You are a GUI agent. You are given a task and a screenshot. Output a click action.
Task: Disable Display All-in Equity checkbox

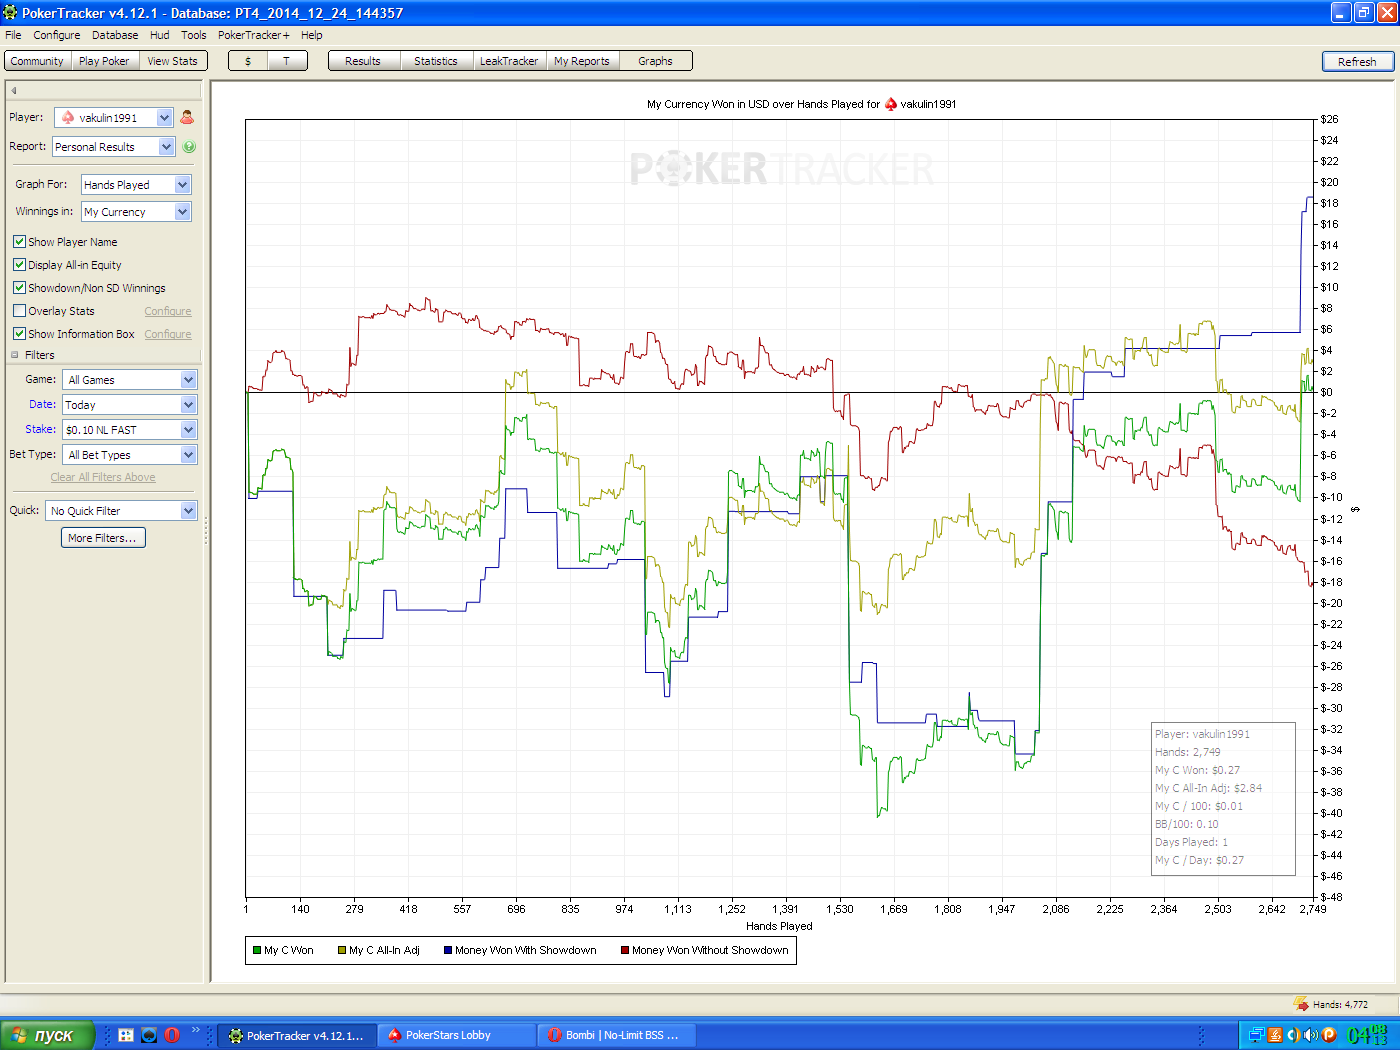pyautogui.click(x=19, y=265)
